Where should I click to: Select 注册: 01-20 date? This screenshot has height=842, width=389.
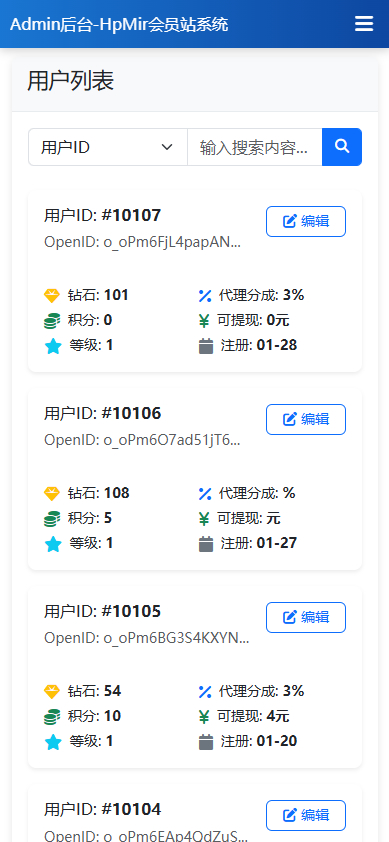point(258,742)
